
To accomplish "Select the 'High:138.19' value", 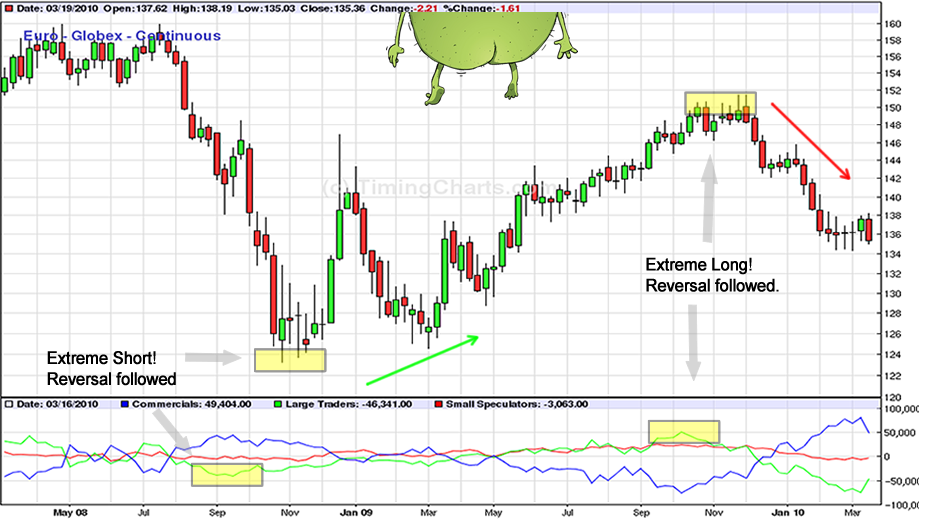I will click(202, 8).
